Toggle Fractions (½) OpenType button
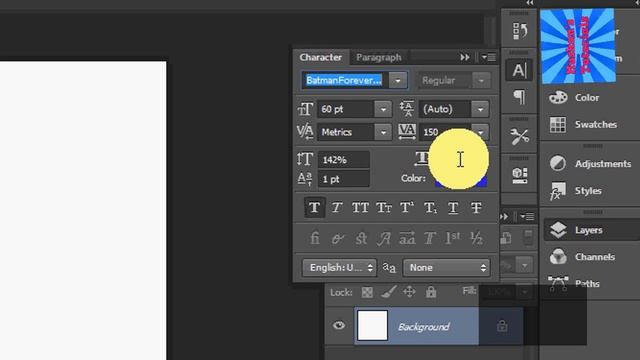The height and width of the screenshot is (360, 640). pyautogui.click(x=476, y=238)
